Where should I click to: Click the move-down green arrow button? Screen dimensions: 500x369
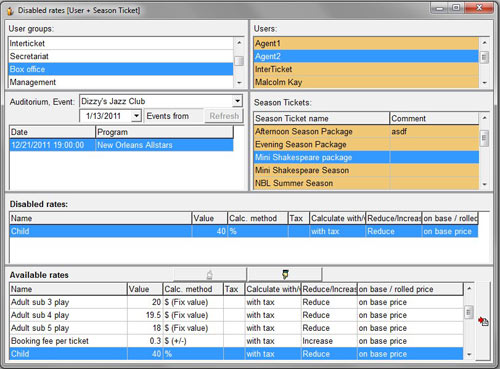(x=285, y=274)
